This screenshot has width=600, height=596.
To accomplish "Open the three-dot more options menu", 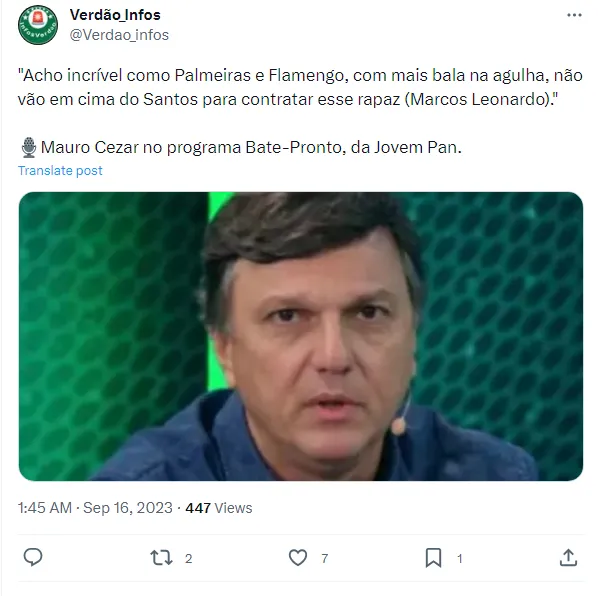I will coord(574,15).
